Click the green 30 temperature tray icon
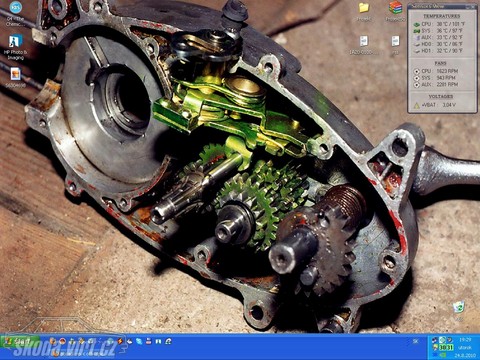 pyautogui.click(x=445, y=348)
